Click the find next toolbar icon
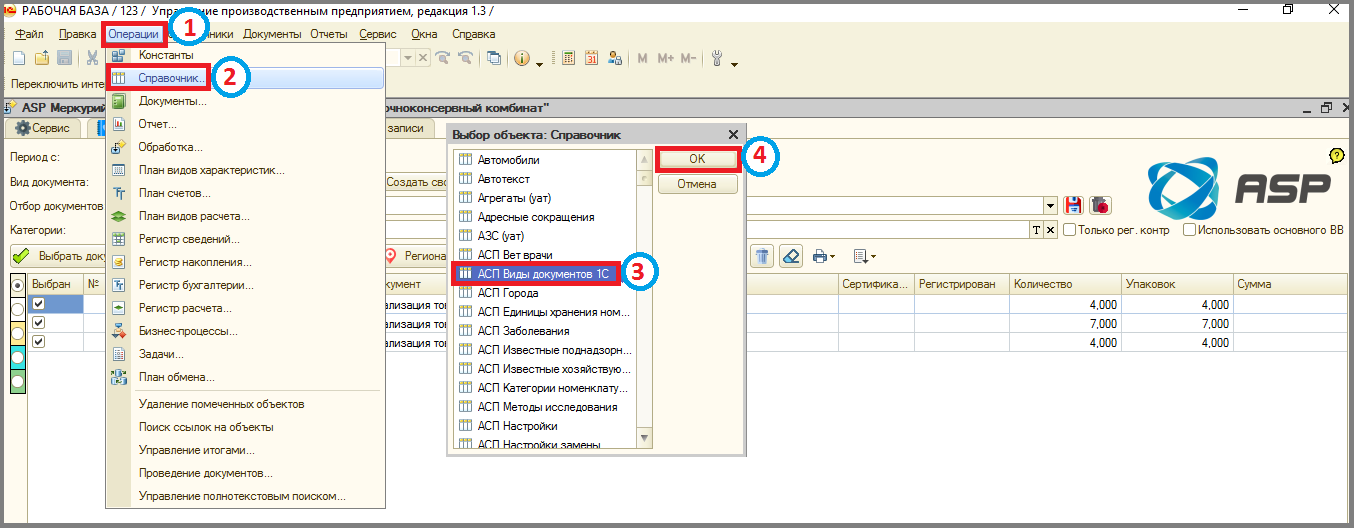 coord(442,58)
